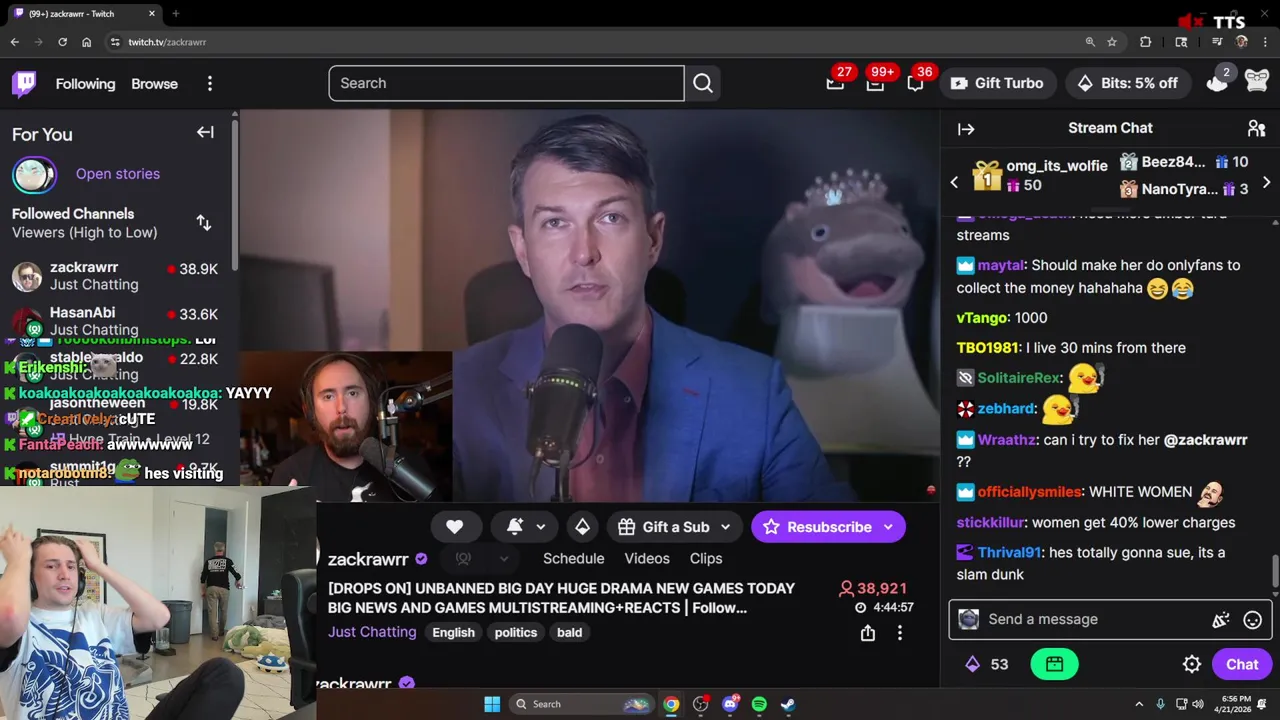The width and height of the screenshot is (1280, 720).
Task: Show previous gift leaderboard entries
Action: coord(954,182)
